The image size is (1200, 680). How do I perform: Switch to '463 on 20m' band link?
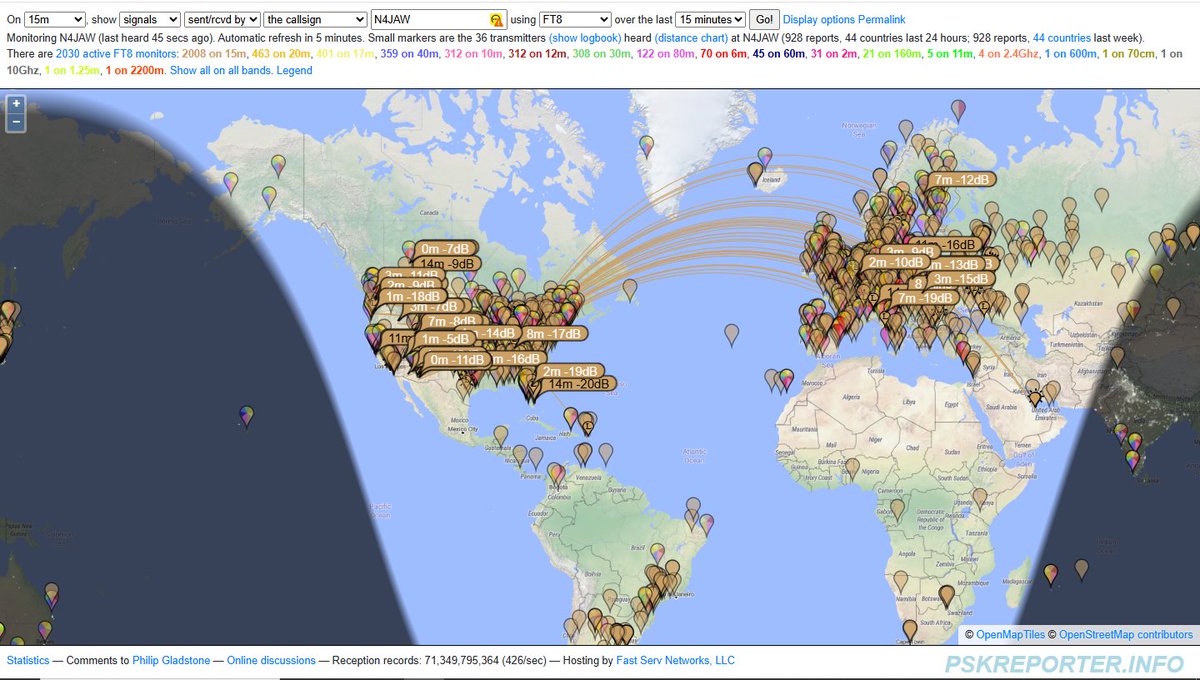(x=281, y=54)
